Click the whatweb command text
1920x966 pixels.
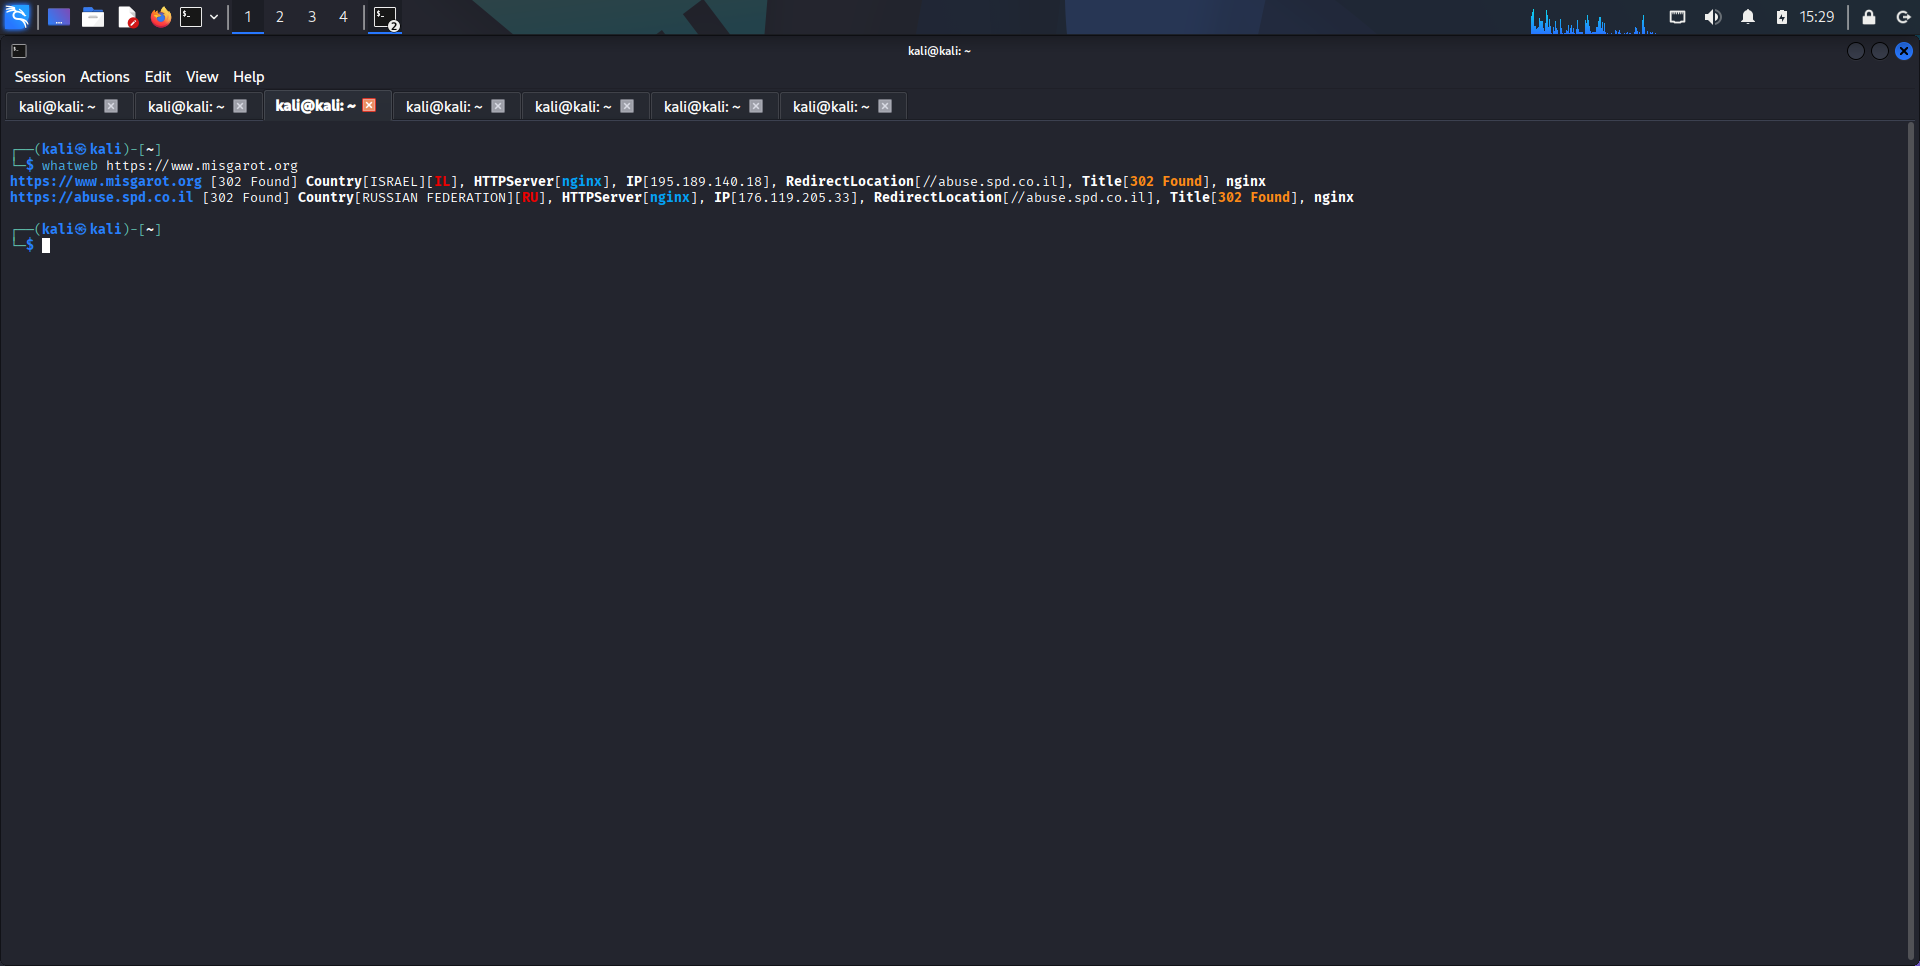pyautogui.click(x=70, y=166)
